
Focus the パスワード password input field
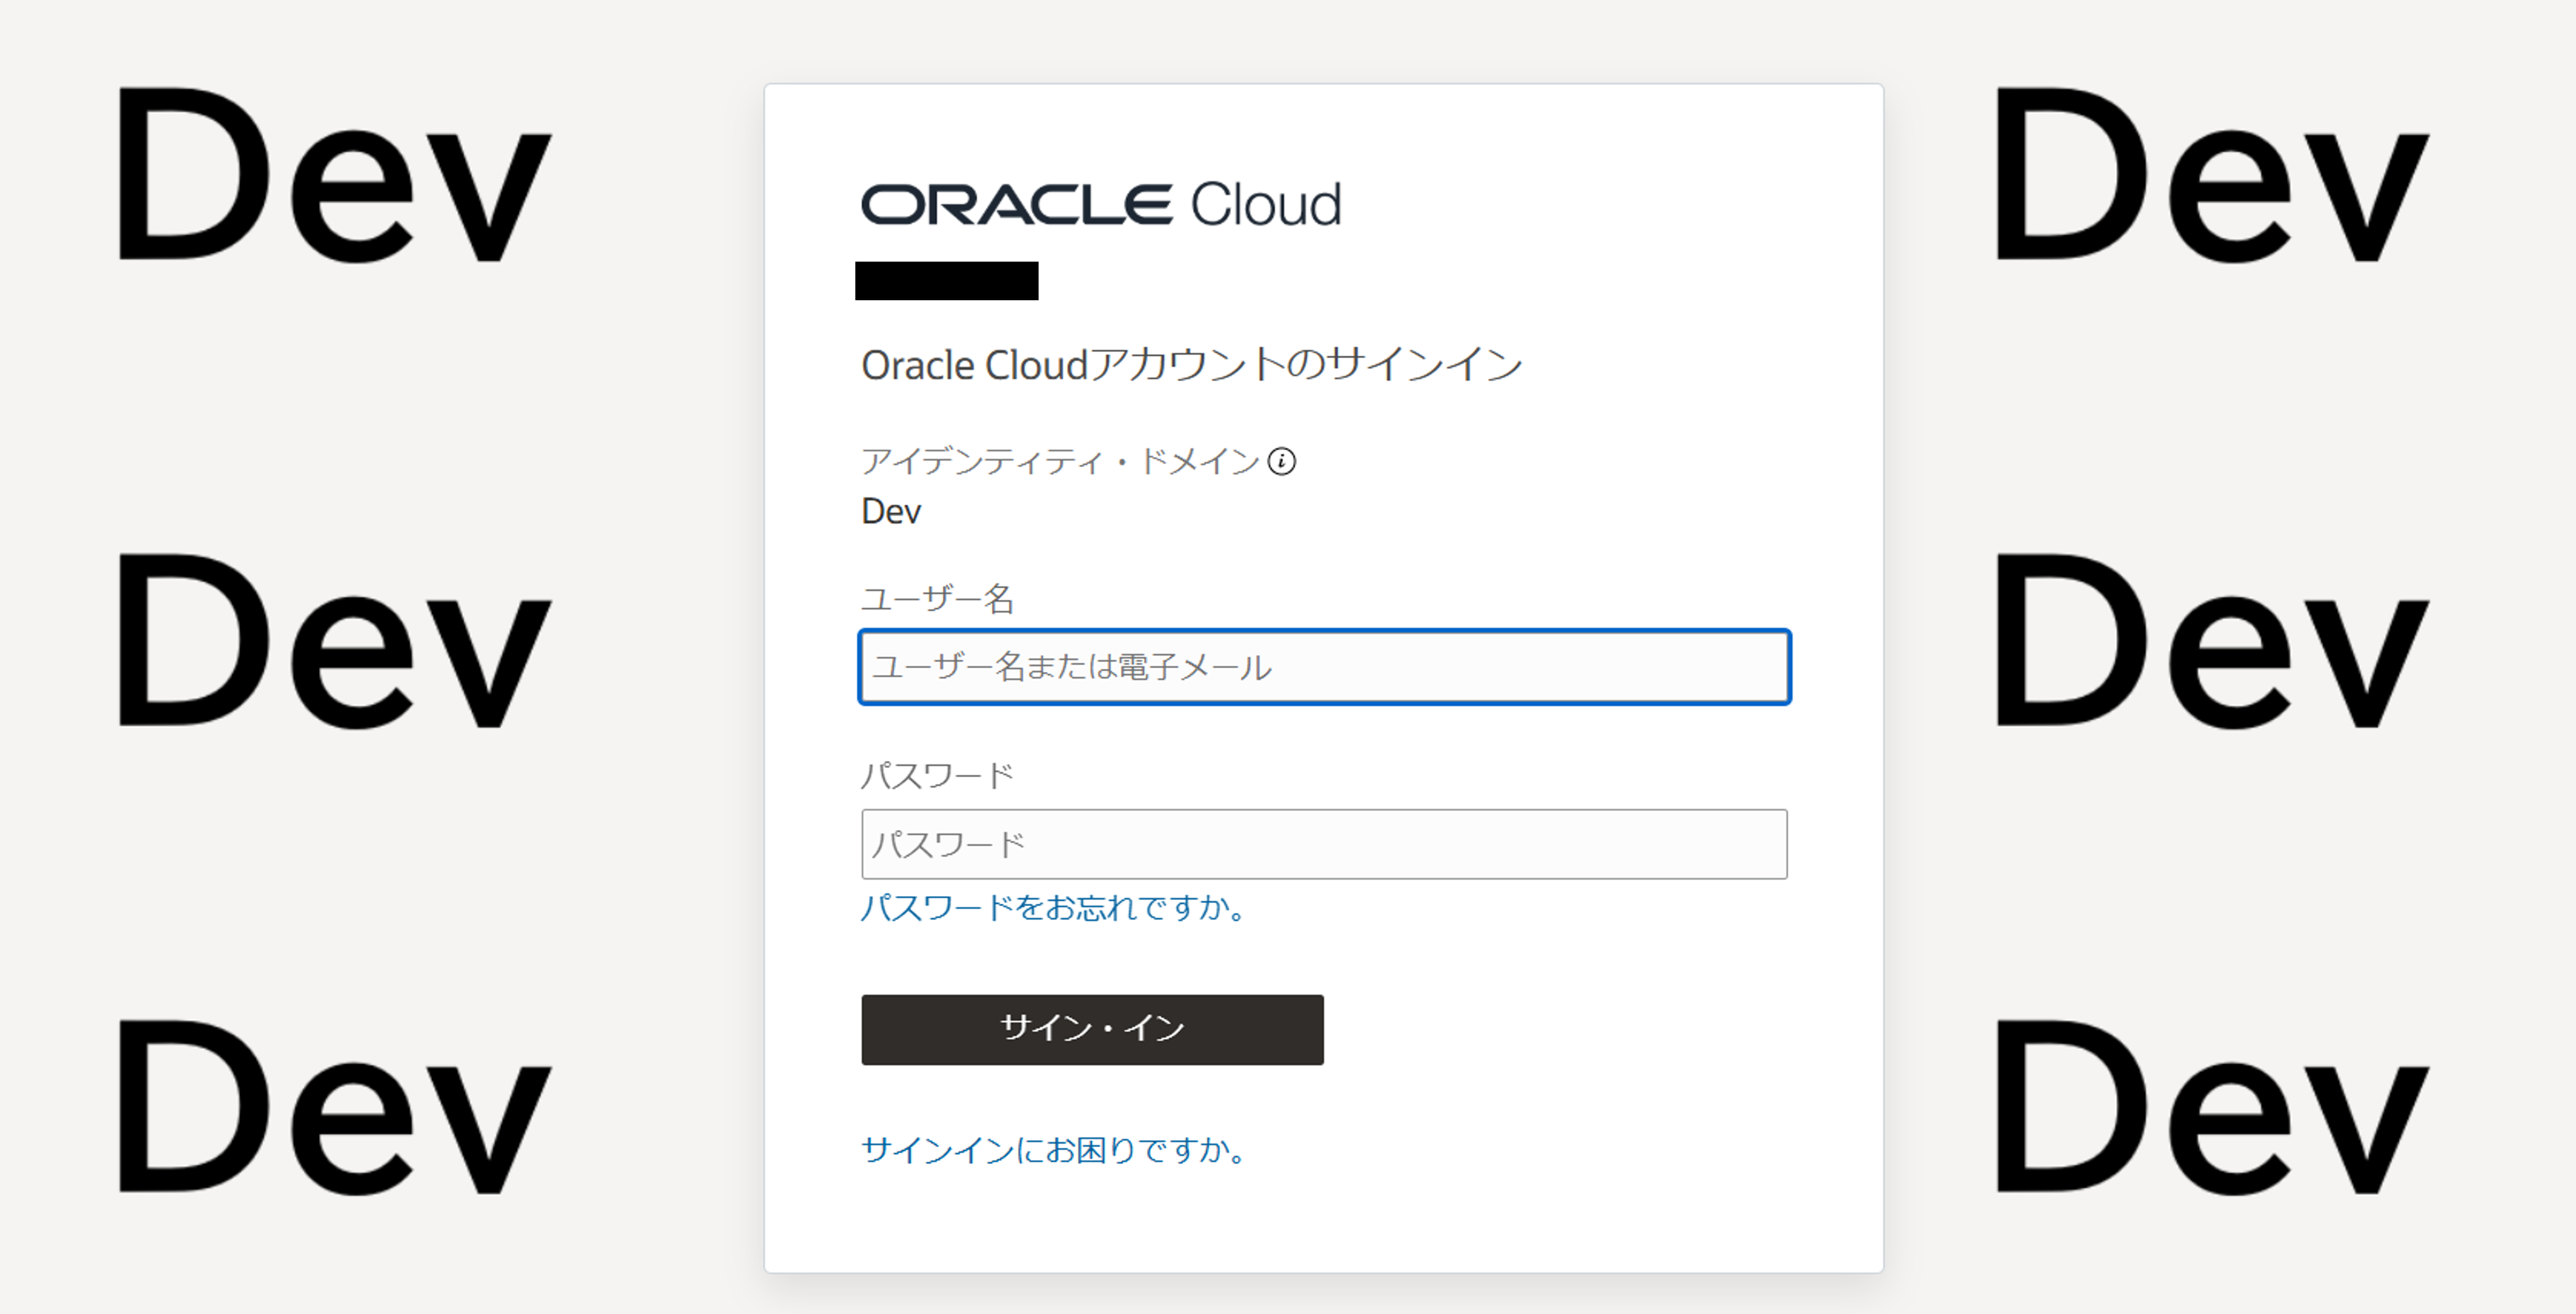pos(1324,844)
